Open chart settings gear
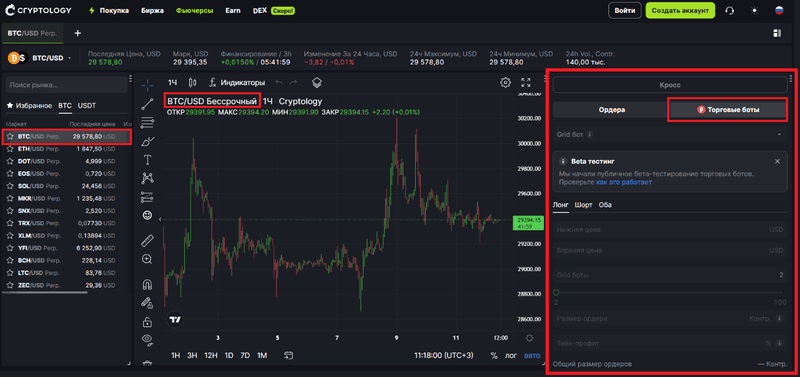This screenshot has width=800, height=377. point(505,83)
